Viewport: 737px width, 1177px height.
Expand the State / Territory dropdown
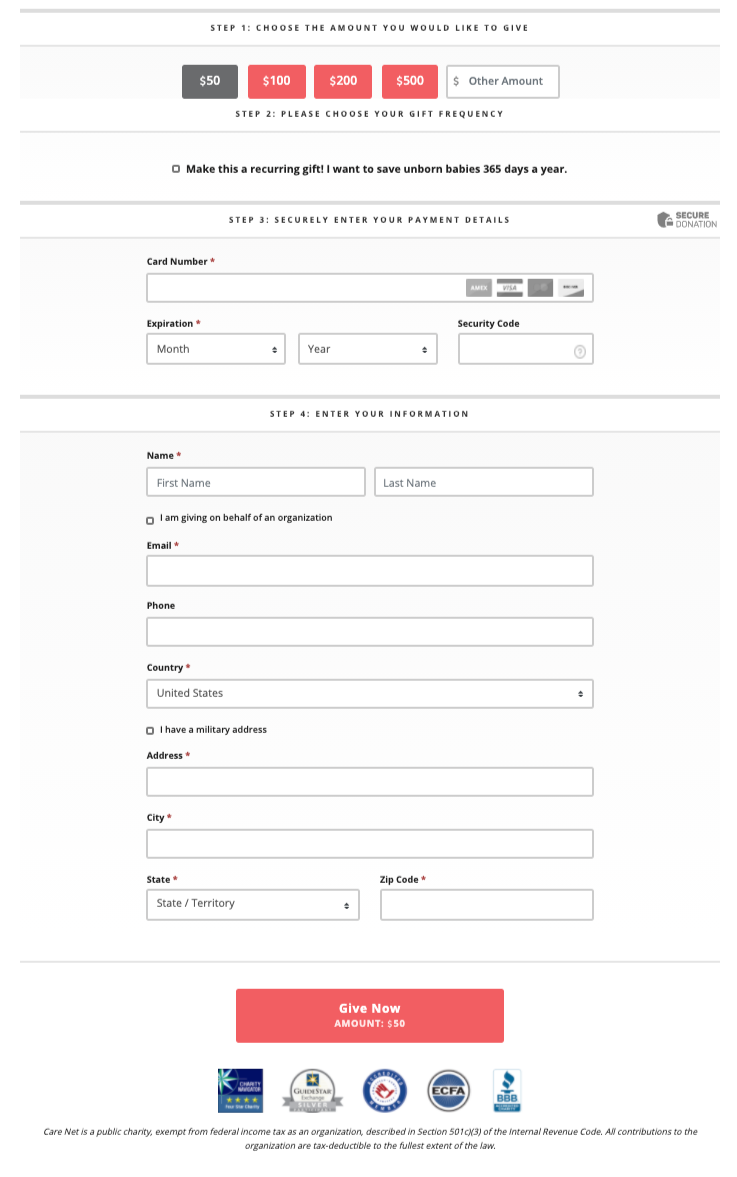click(253, 904)
